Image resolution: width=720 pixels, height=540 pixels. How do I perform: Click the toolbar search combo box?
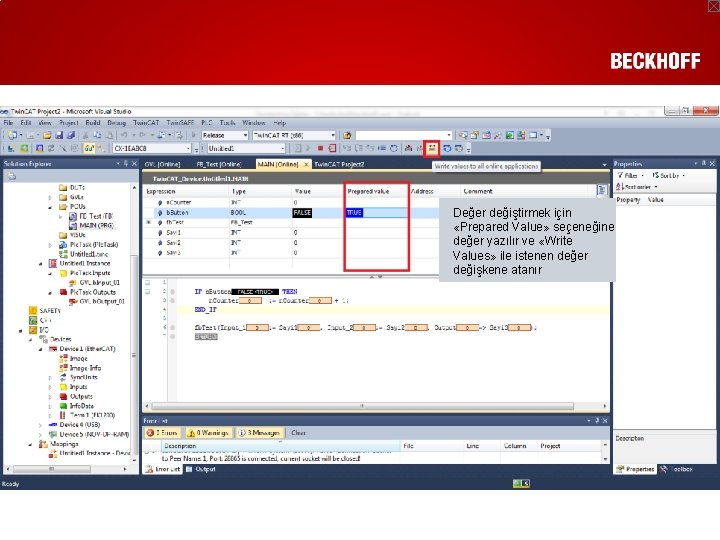(404, 135)
